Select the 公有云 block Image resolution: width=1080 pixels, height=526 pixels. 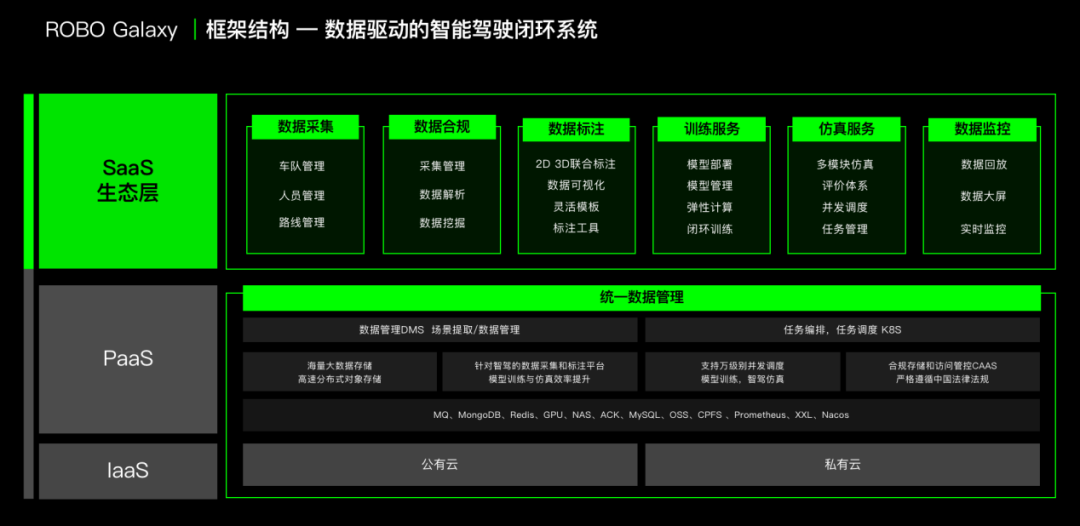tap(440, 465)
